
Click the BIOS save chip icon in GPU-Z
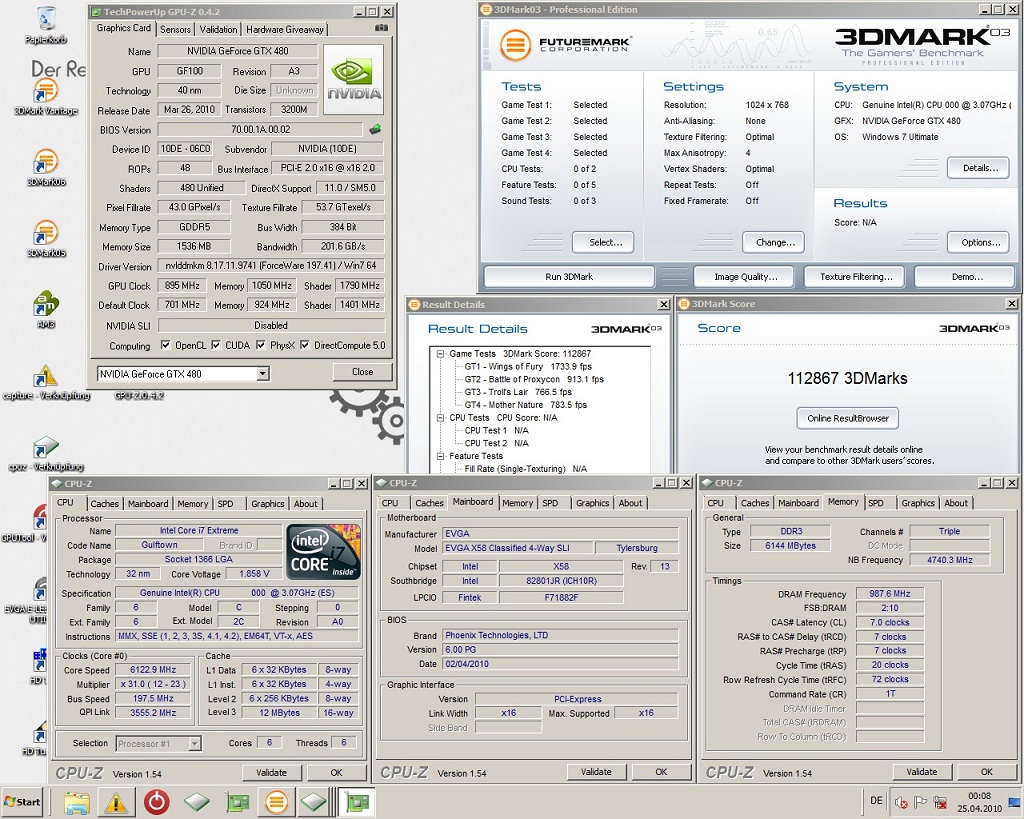point(376,129)
